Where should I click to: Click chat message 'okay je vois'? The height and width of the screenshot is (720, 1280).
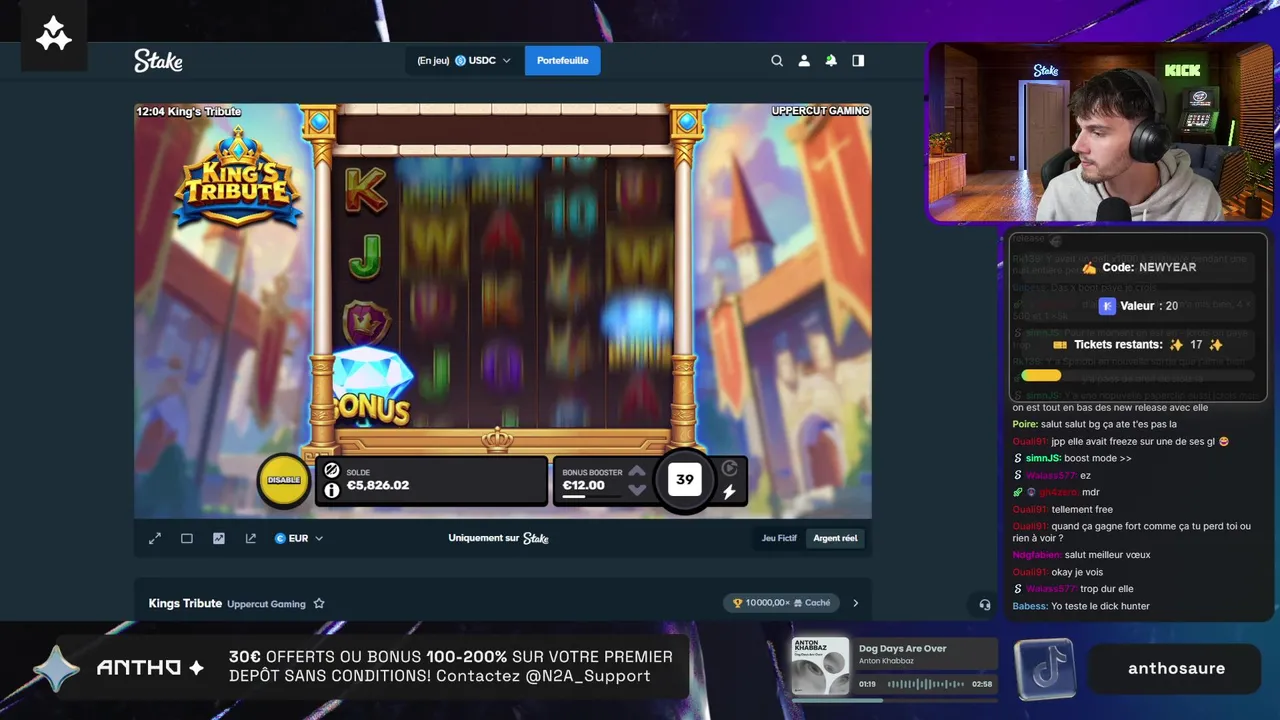click(1077, 572)
